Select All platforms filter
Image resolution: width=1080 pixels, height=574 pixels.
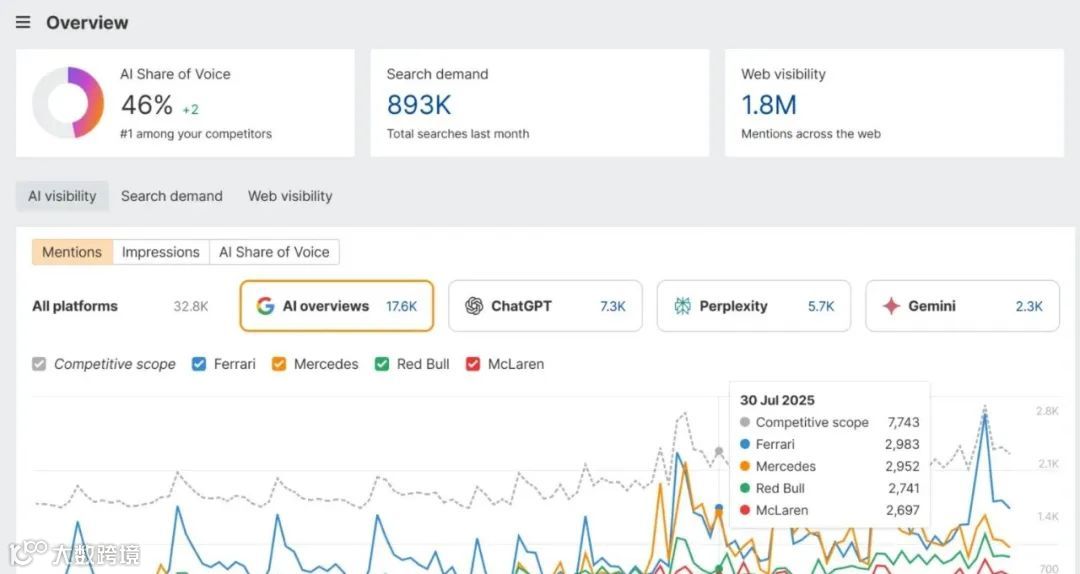[x=120, y=306]
